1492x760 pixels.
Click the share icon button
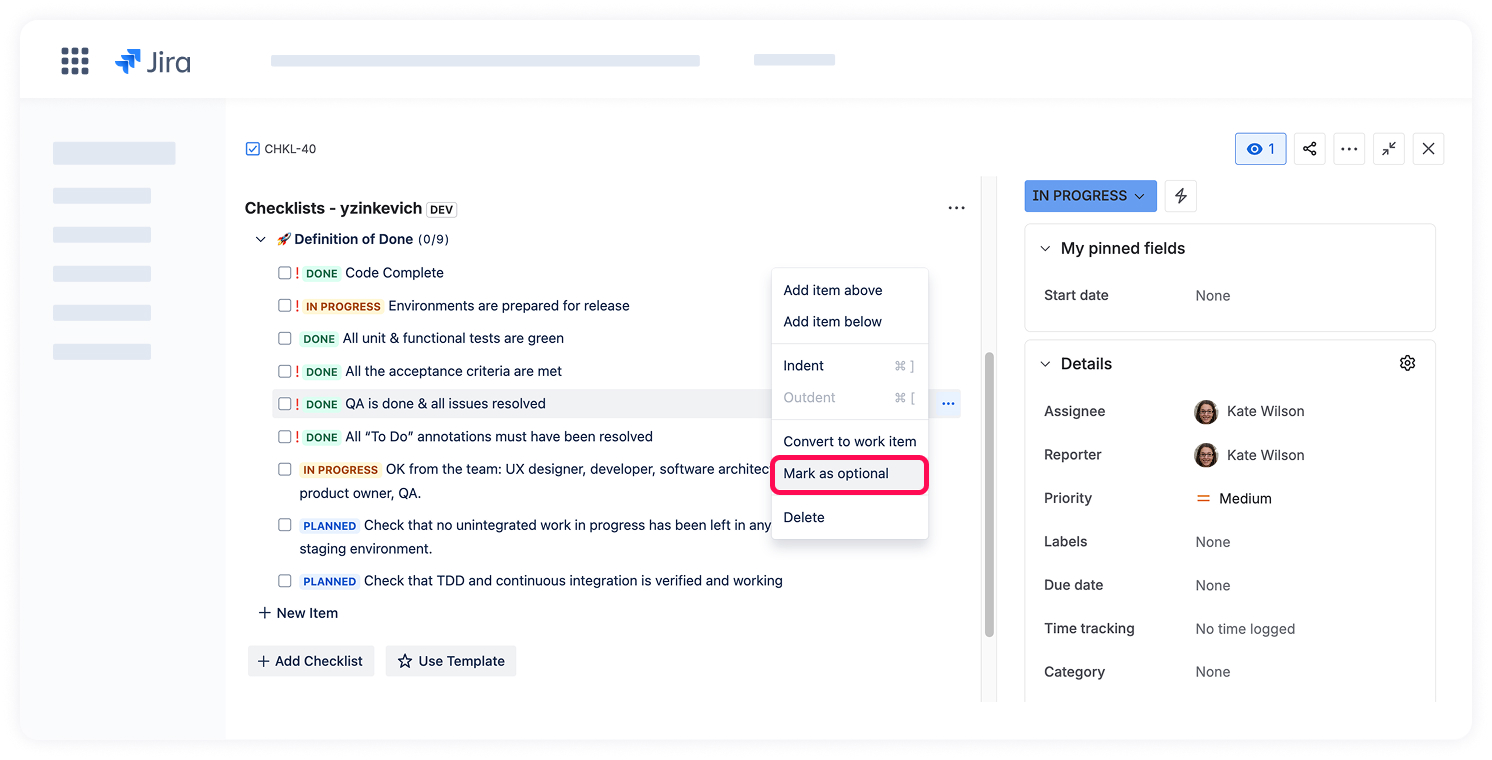click(1309, 149)
